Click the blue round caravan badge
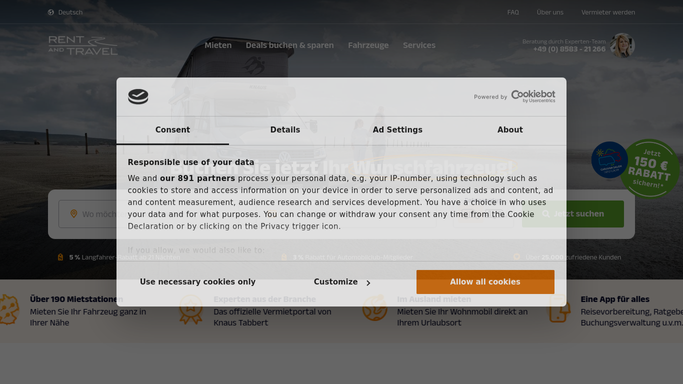683x384 pixels. [609, 160]
